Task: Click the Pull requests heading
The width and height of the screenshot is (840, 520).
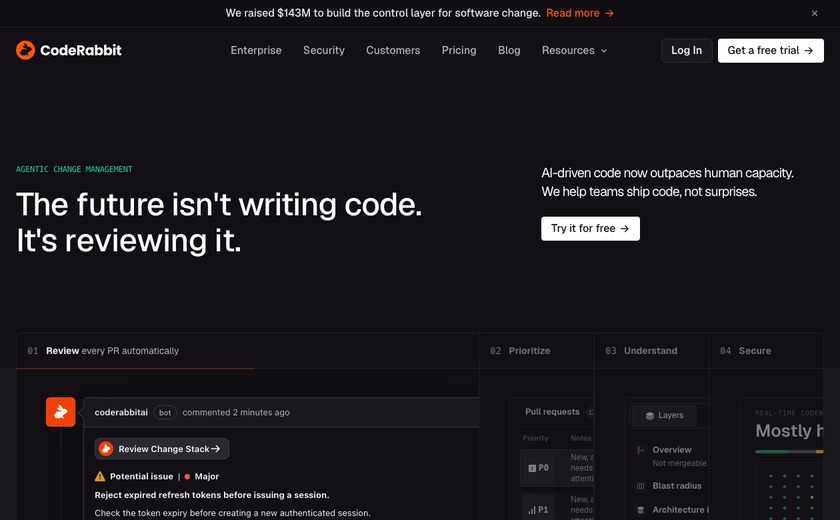Action: [x=552, y=412]
